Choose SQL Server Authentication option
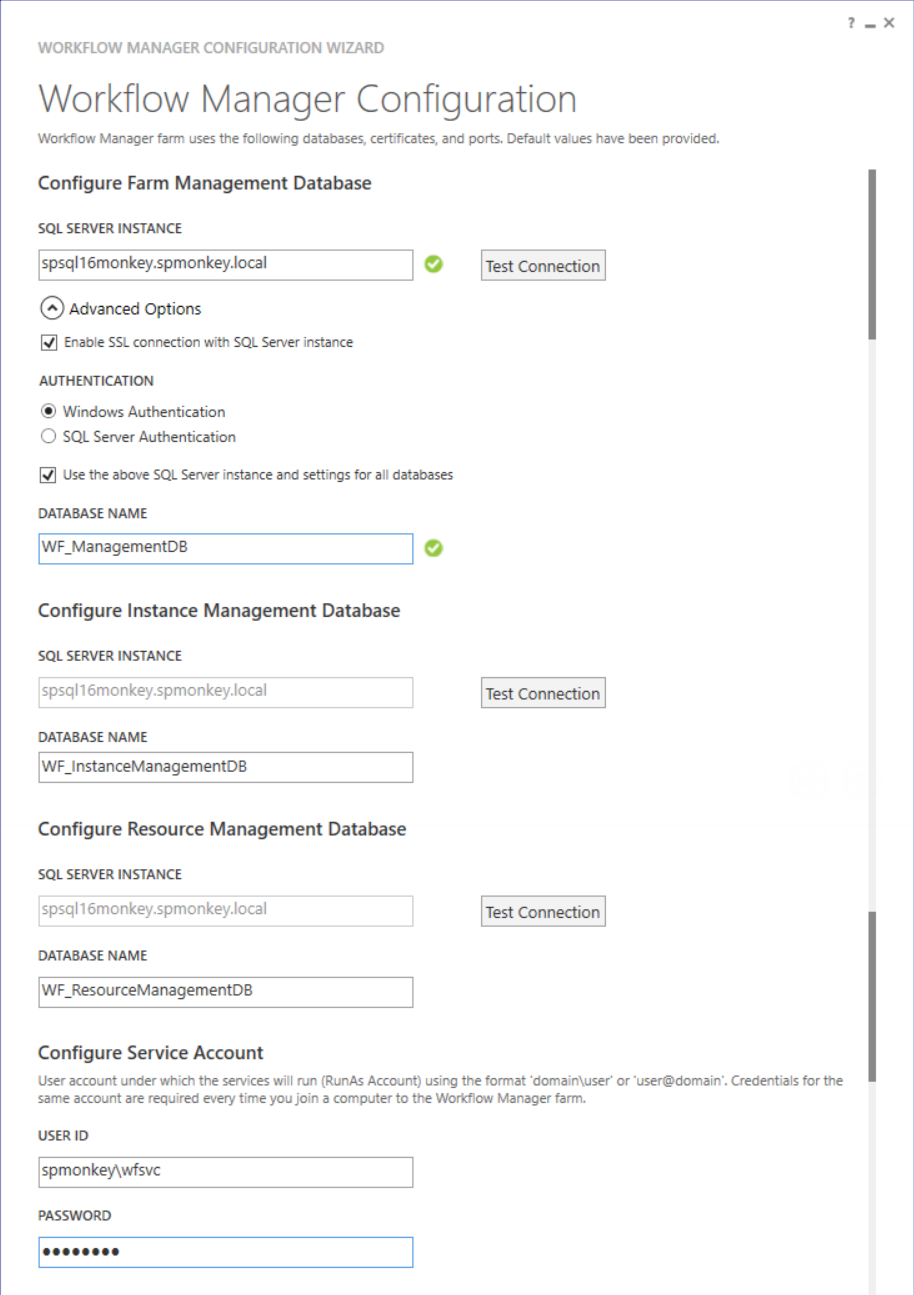 pos(48,437)
